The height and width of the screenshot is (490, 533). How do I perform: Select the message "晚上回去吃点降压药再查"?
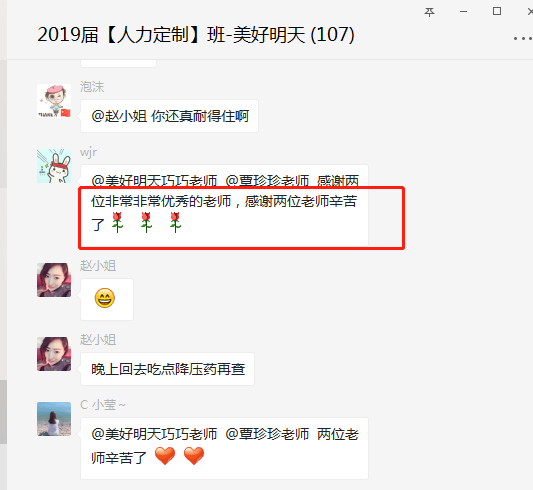[x=167, y=369]
